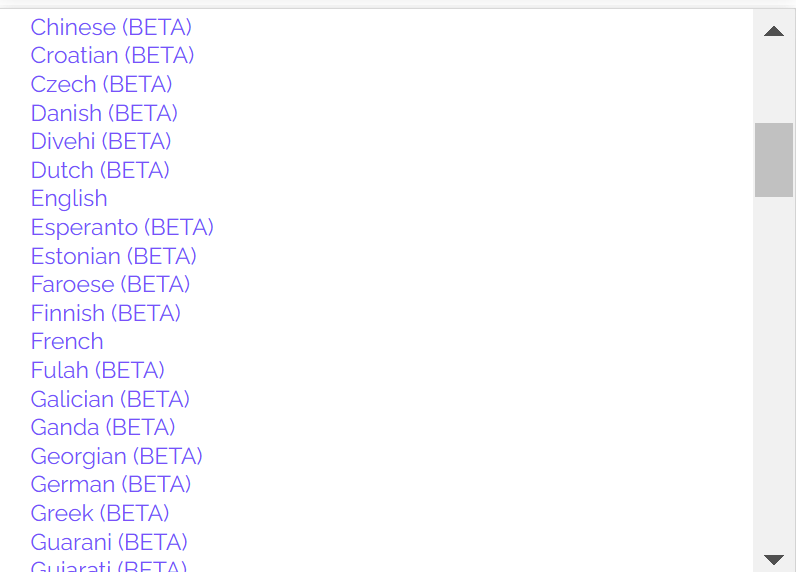Choose Dutch (BETA) language
Screen dimensions: 796x572
coord(100,170)
